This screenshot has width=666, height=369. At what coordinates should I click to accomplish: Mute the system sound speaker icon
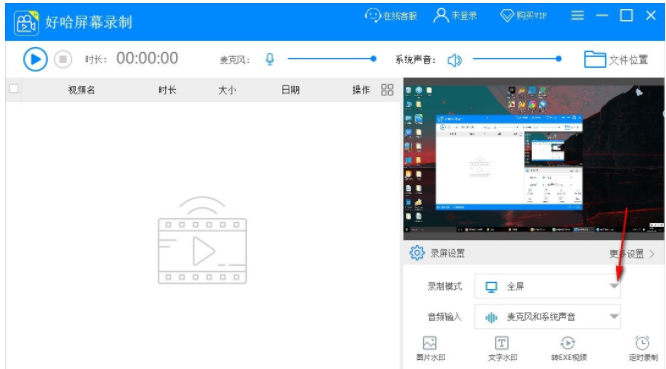(454, 60)
